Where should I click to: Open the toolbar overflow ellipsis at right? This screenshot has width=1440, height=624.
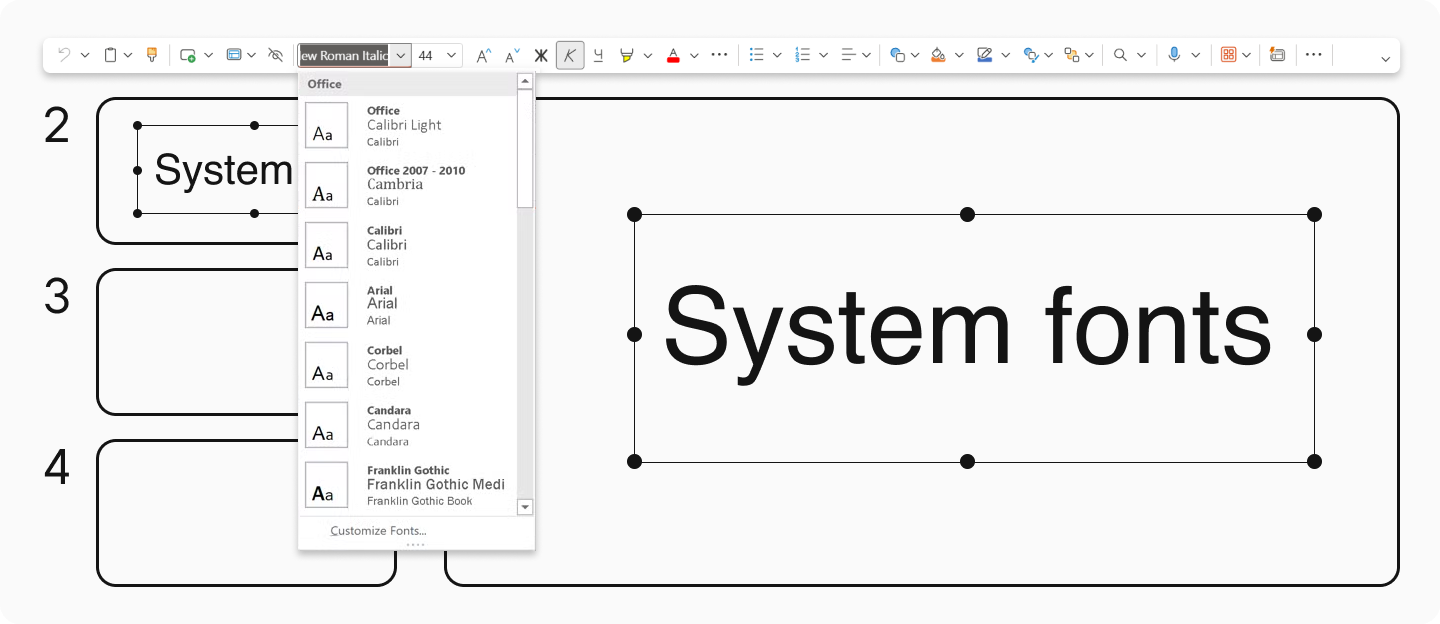click(x=1314, y=55)
